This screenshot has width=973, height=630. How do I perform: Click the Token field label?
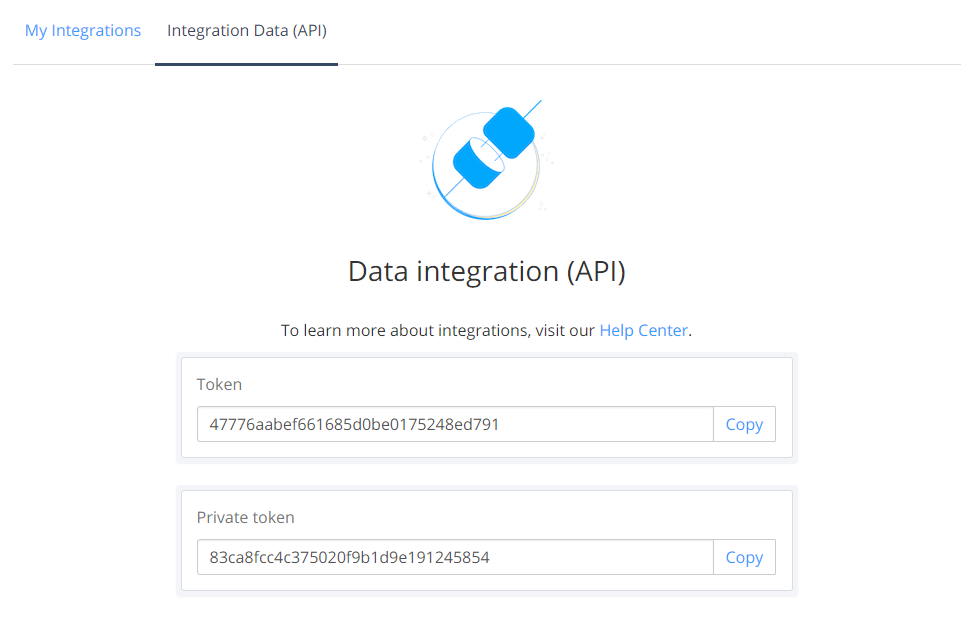coord(219,384)
